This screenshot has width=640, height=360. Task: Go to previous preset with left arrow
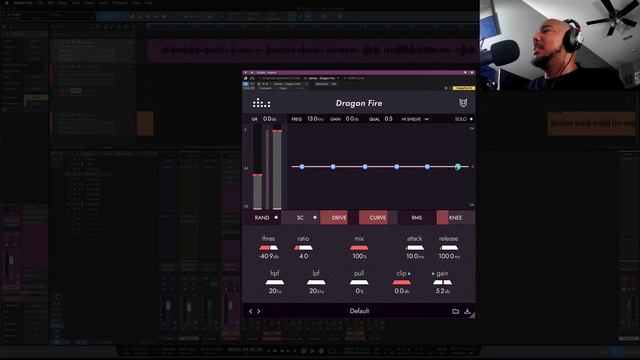(251, 311)
